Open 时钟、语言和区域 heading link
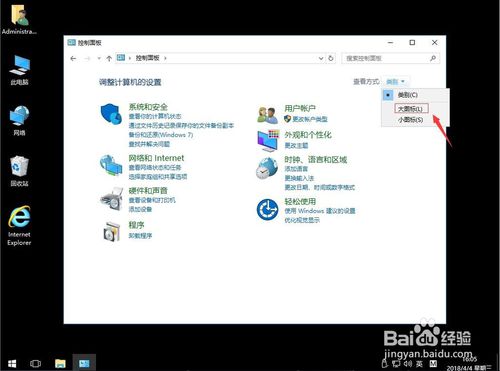Viewport: 500px width, 371px height. (316, 160)
